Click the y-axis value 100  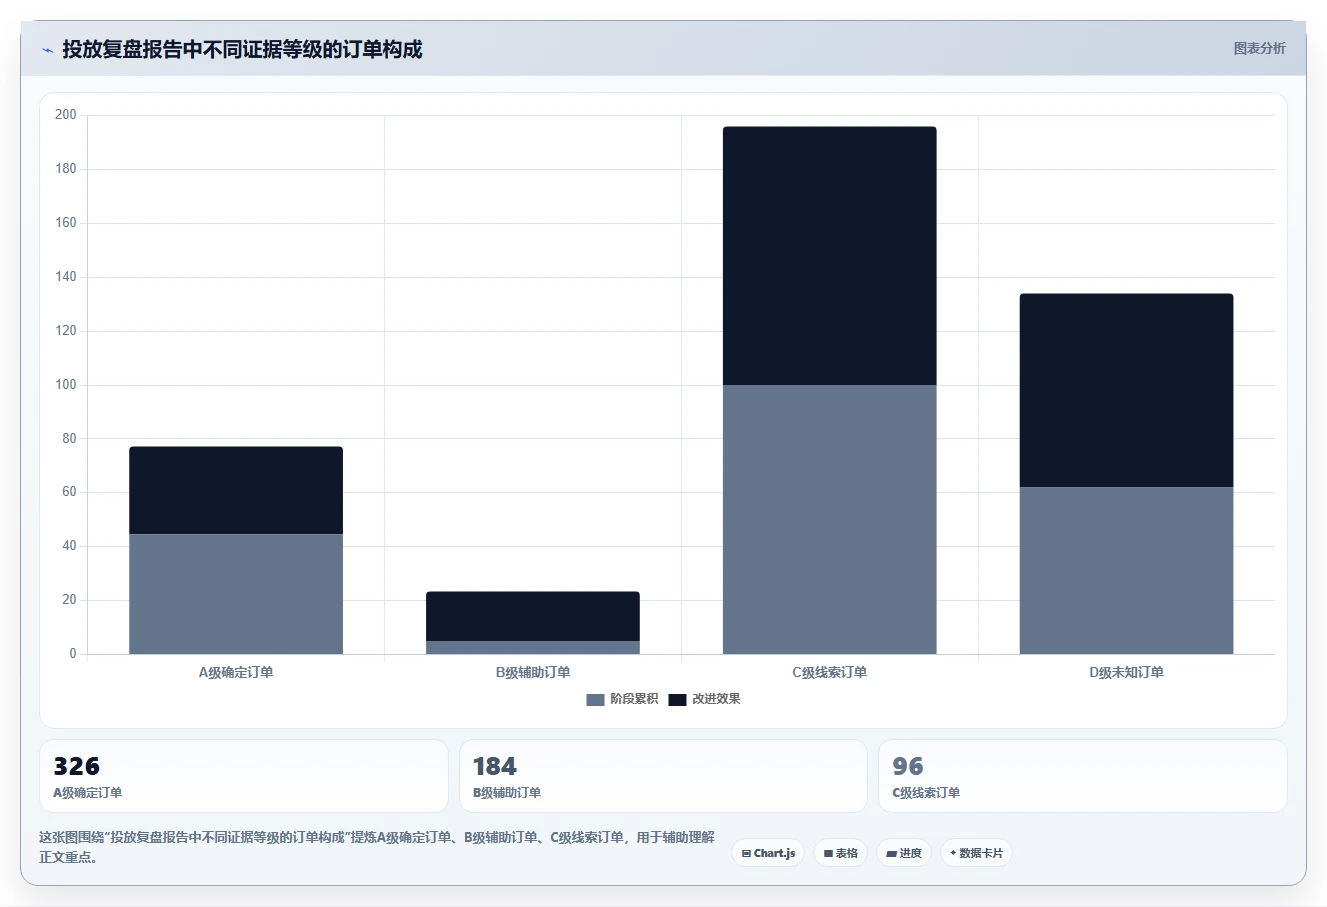[66, 385]
